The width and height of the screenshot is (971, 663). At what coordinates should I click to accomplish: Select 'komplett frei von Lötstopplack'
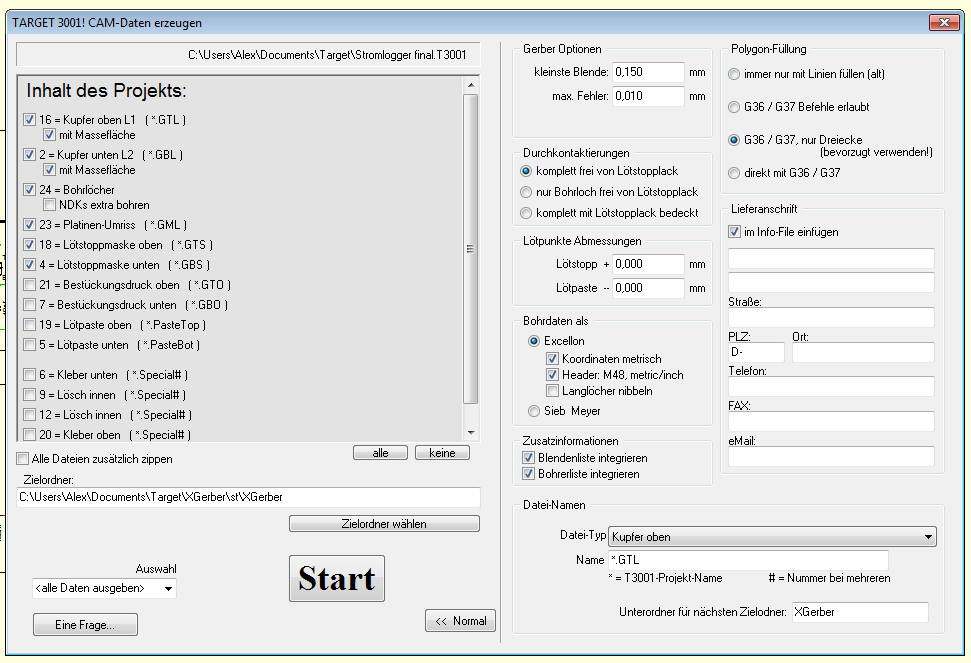pos(526,171)
